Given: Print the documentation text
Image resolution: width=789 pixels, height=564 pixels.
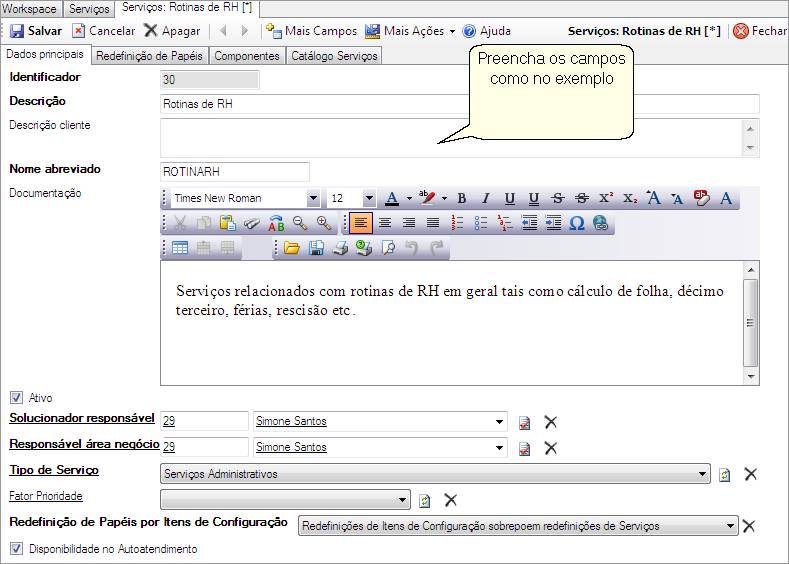Looking at the screenshot, I should (x=340, y=248).
